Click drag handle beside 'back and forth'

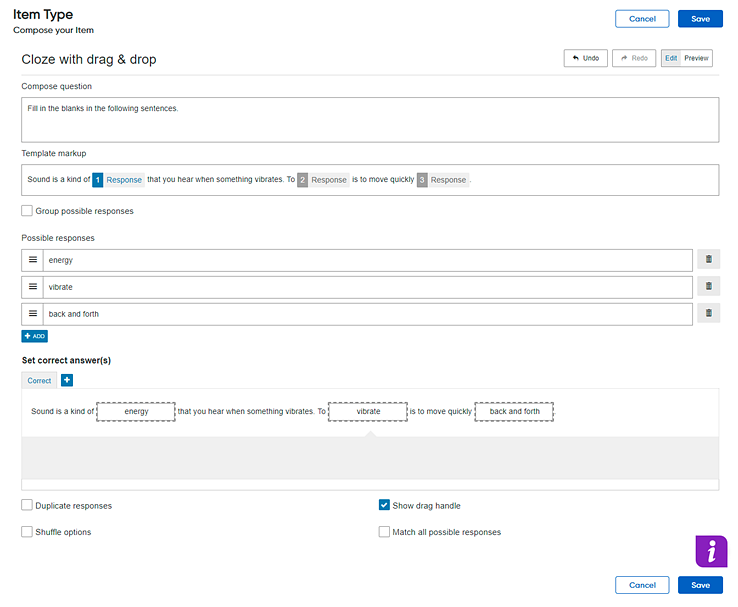(32, 313)
